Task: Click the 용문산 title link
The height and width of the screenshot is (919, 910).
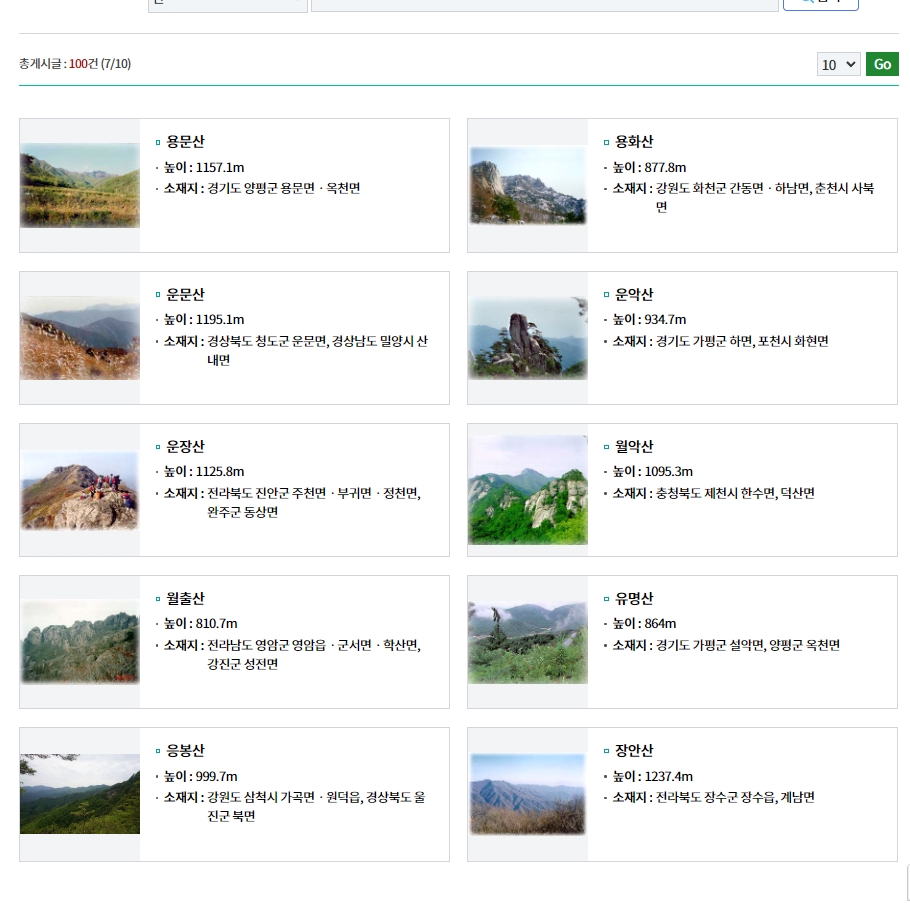Action: pyautogui.click(x=185, y=142)
